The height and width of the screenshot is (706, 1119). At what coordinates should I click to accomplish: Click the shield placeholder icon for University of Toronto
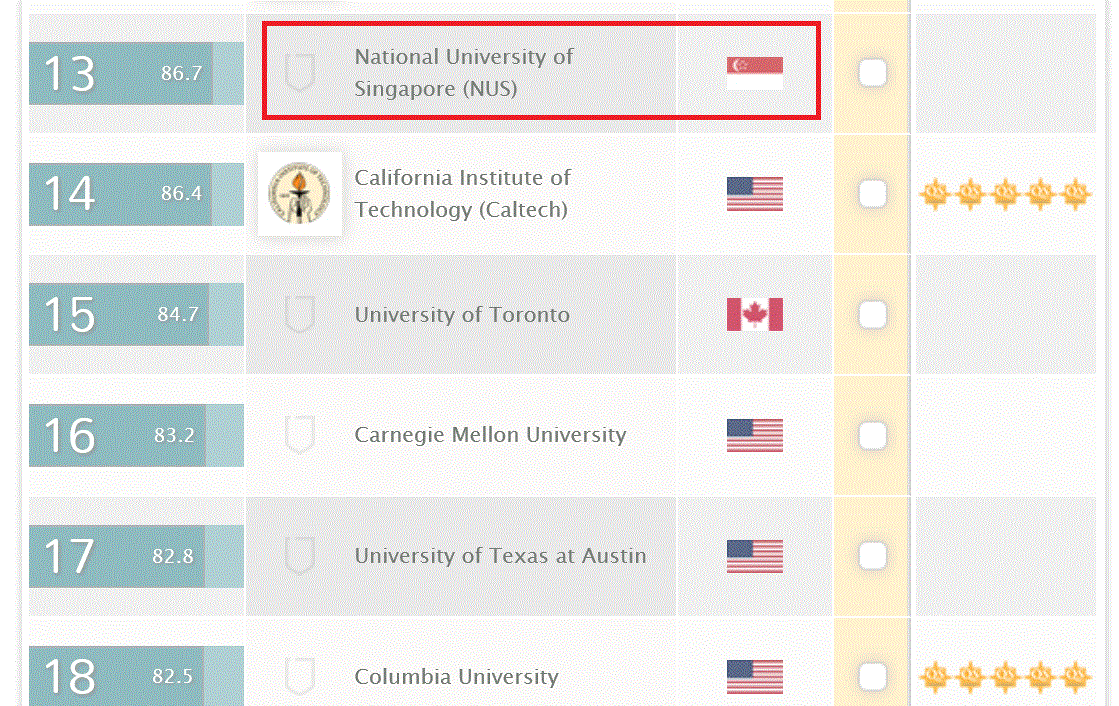coord(298,313)
